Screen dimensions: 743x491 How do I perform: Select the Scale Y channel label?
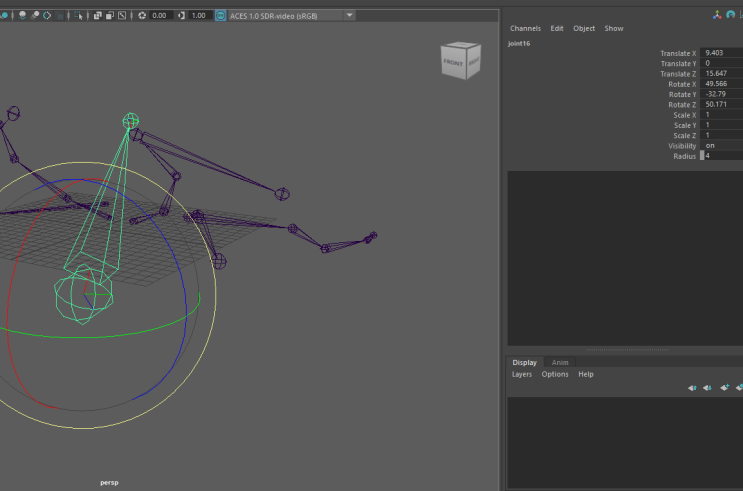click(685, 126)
